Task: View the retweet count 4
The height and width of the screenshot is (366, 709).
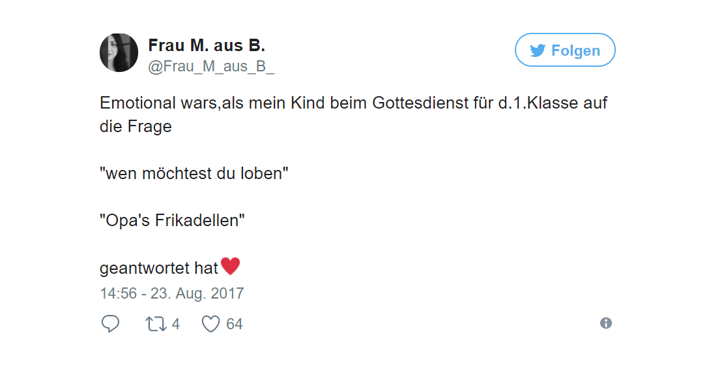Action: coord(176,324)
